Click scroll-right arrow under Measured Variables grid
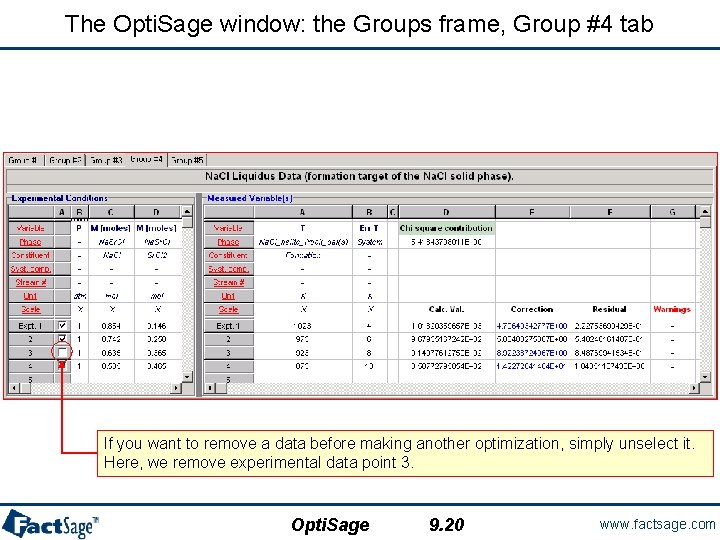 click(x=695, y=388)
